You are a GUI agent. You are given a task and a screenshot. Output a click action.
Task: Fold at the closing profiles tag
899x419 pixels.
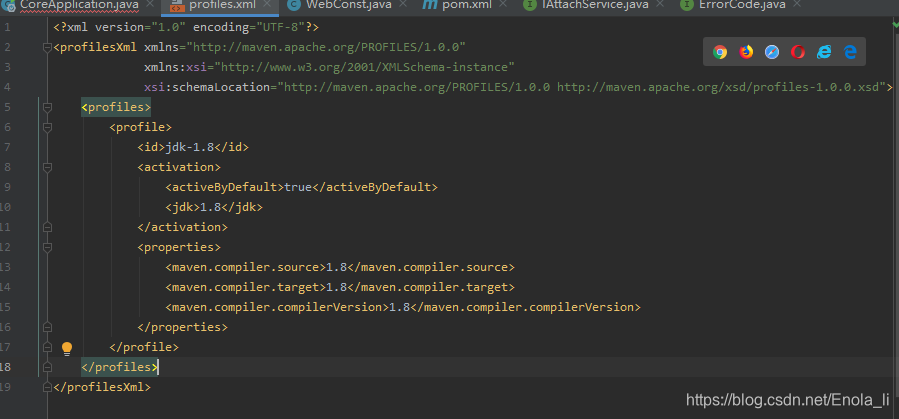(48, 367)
